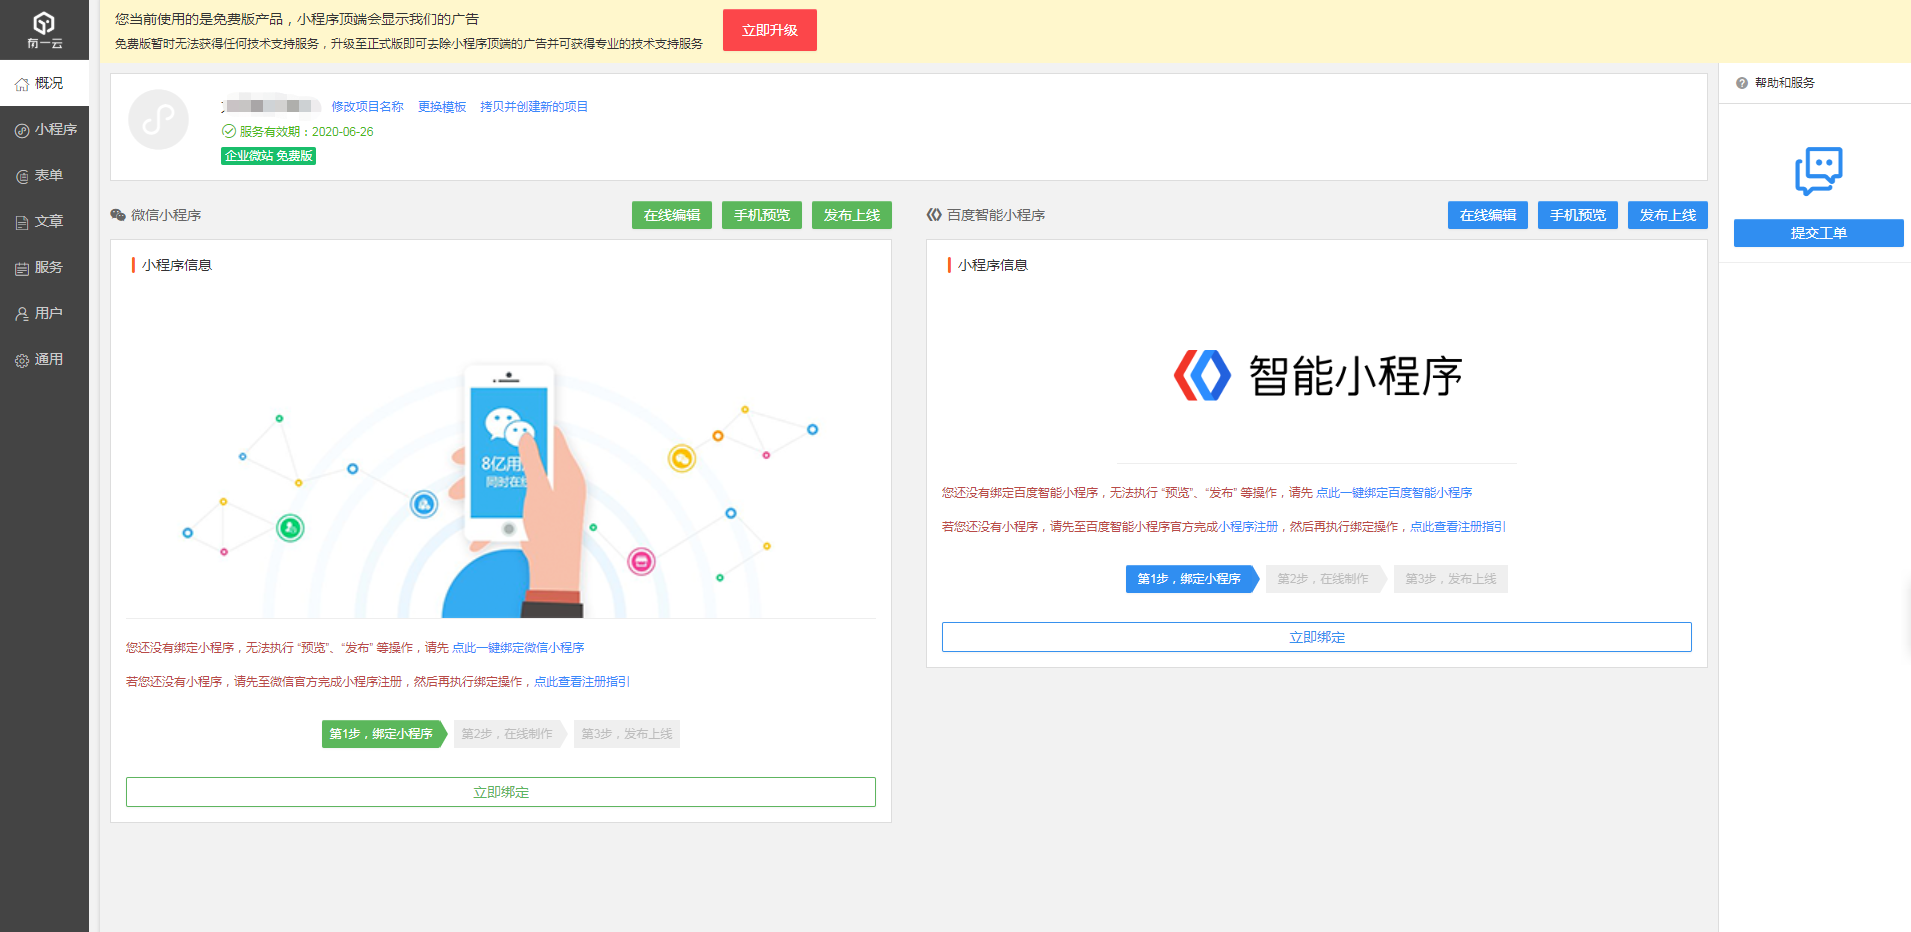Click the document icon beside 文章
The width and height of the screenshot is (1911, 932).
22,222
